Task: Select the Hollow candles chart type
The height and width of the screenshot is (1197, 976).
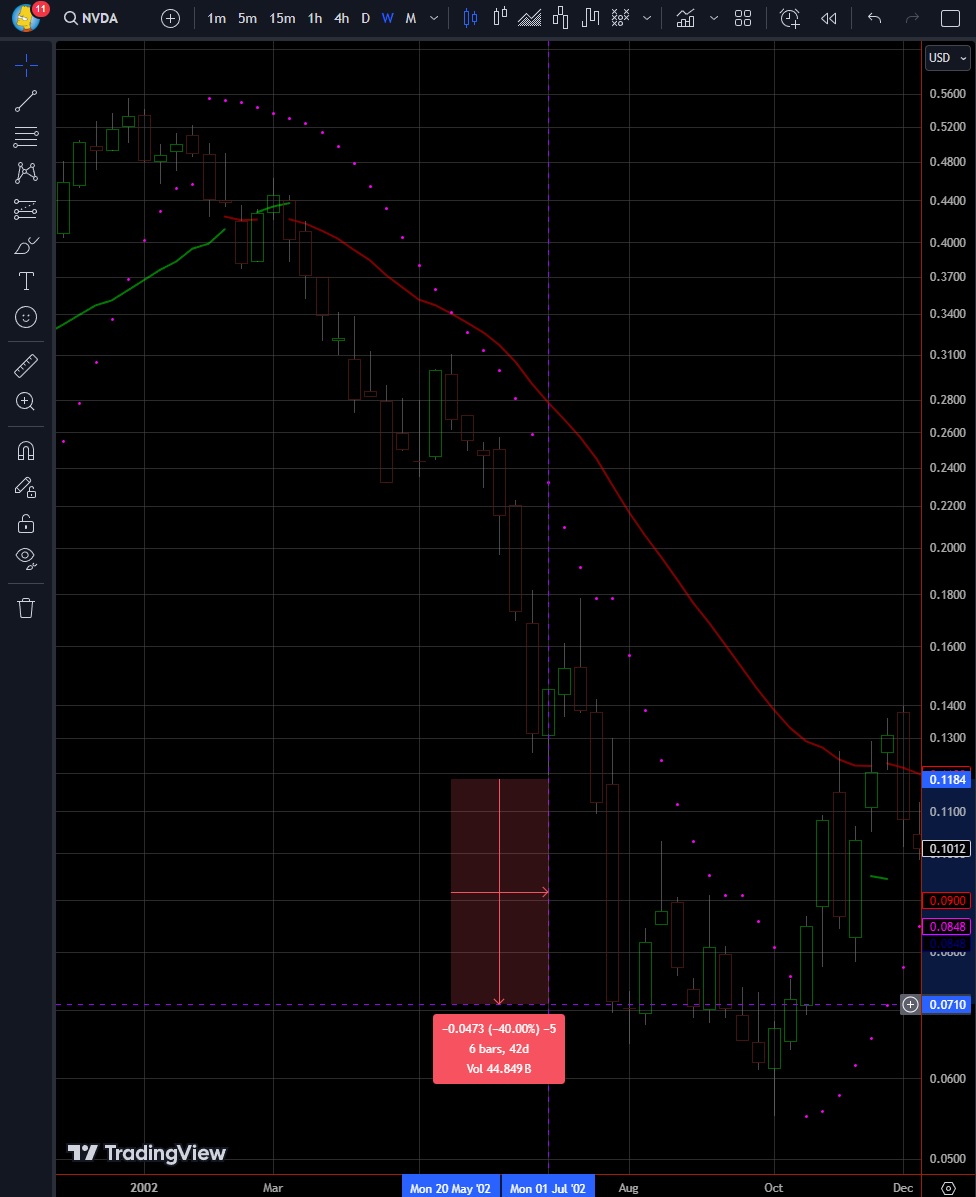Action: (501, 18)
